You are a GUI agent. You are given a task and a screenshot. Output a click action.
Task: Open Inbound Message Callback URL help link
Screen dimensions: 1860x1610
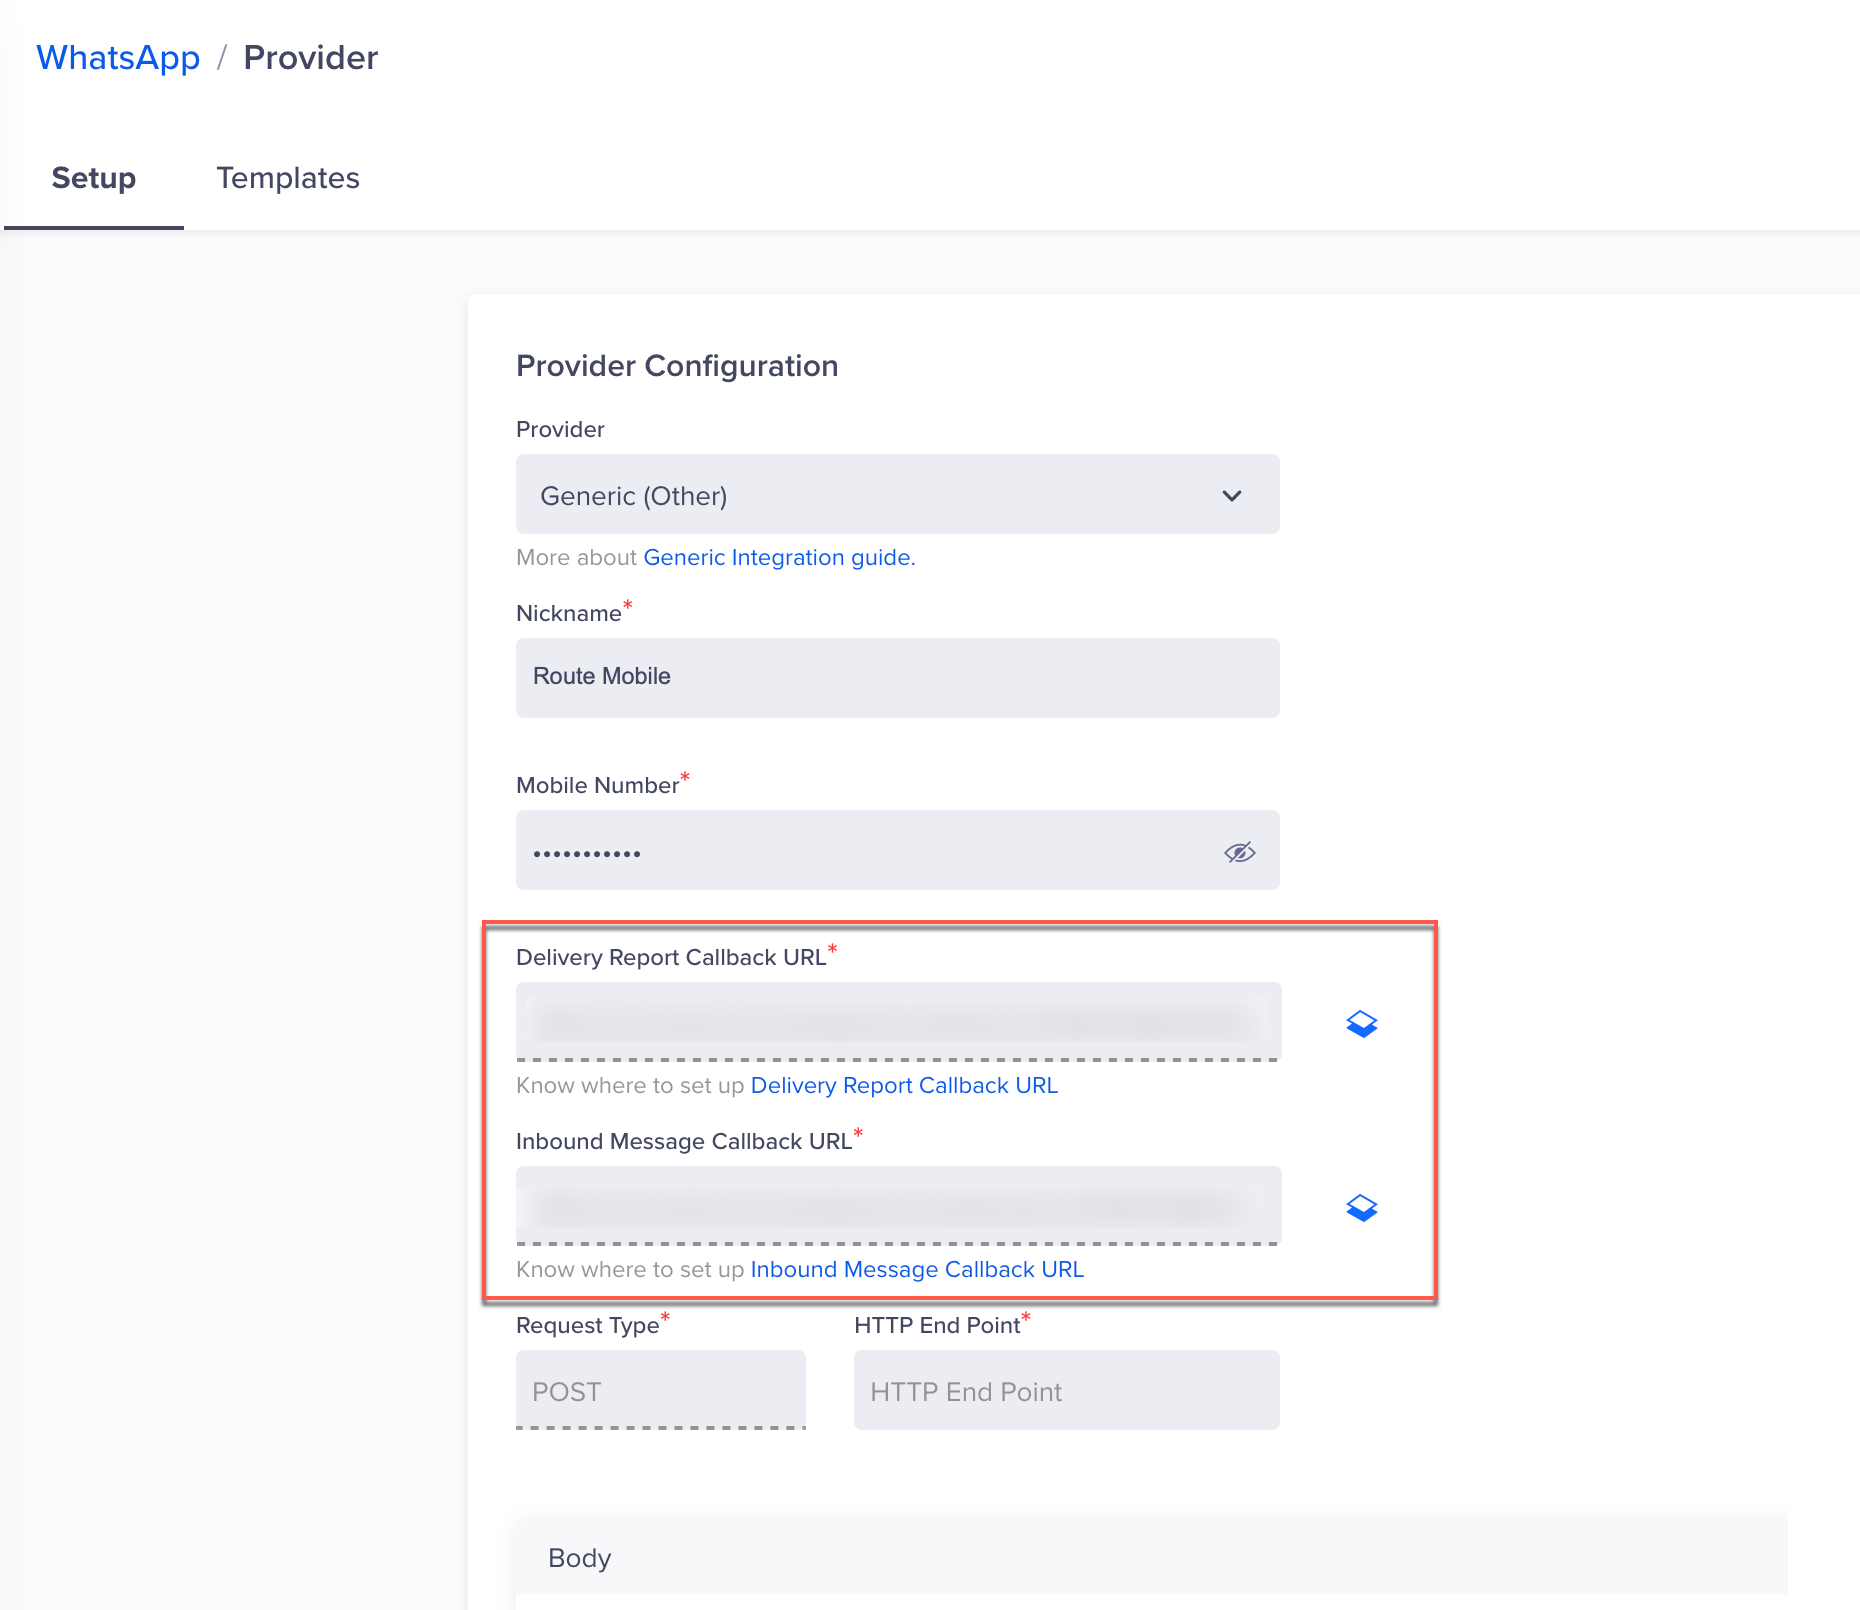tap(916, 1269)
